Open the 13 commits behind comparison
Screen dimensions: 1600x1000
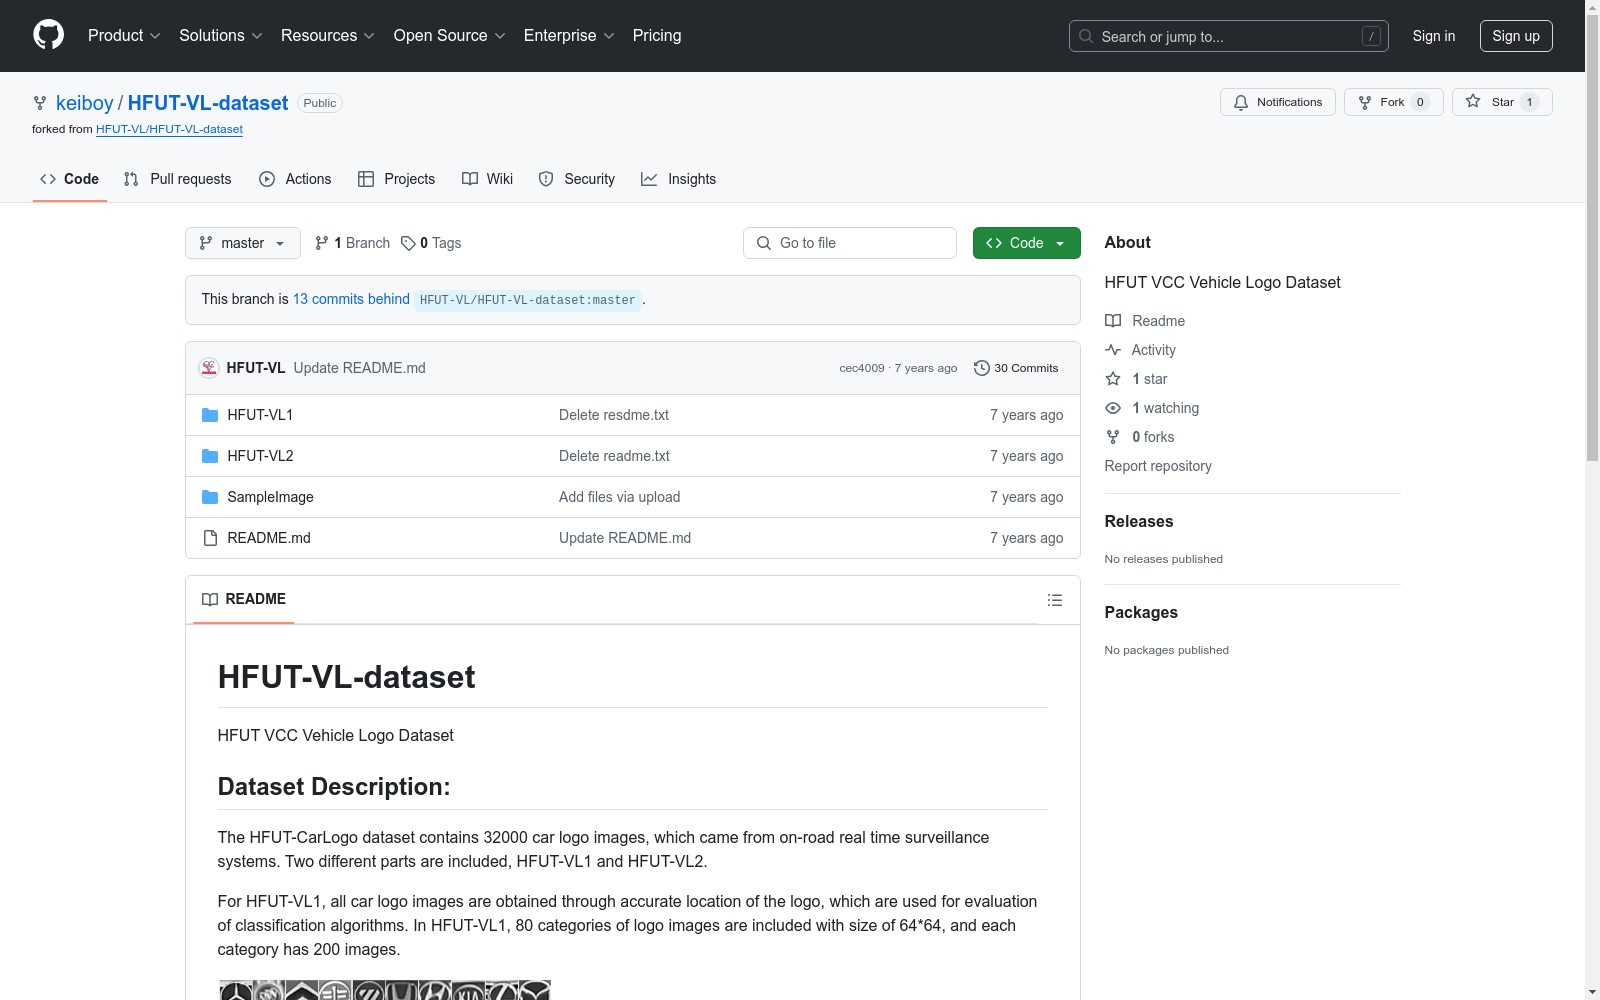[351, 299]
